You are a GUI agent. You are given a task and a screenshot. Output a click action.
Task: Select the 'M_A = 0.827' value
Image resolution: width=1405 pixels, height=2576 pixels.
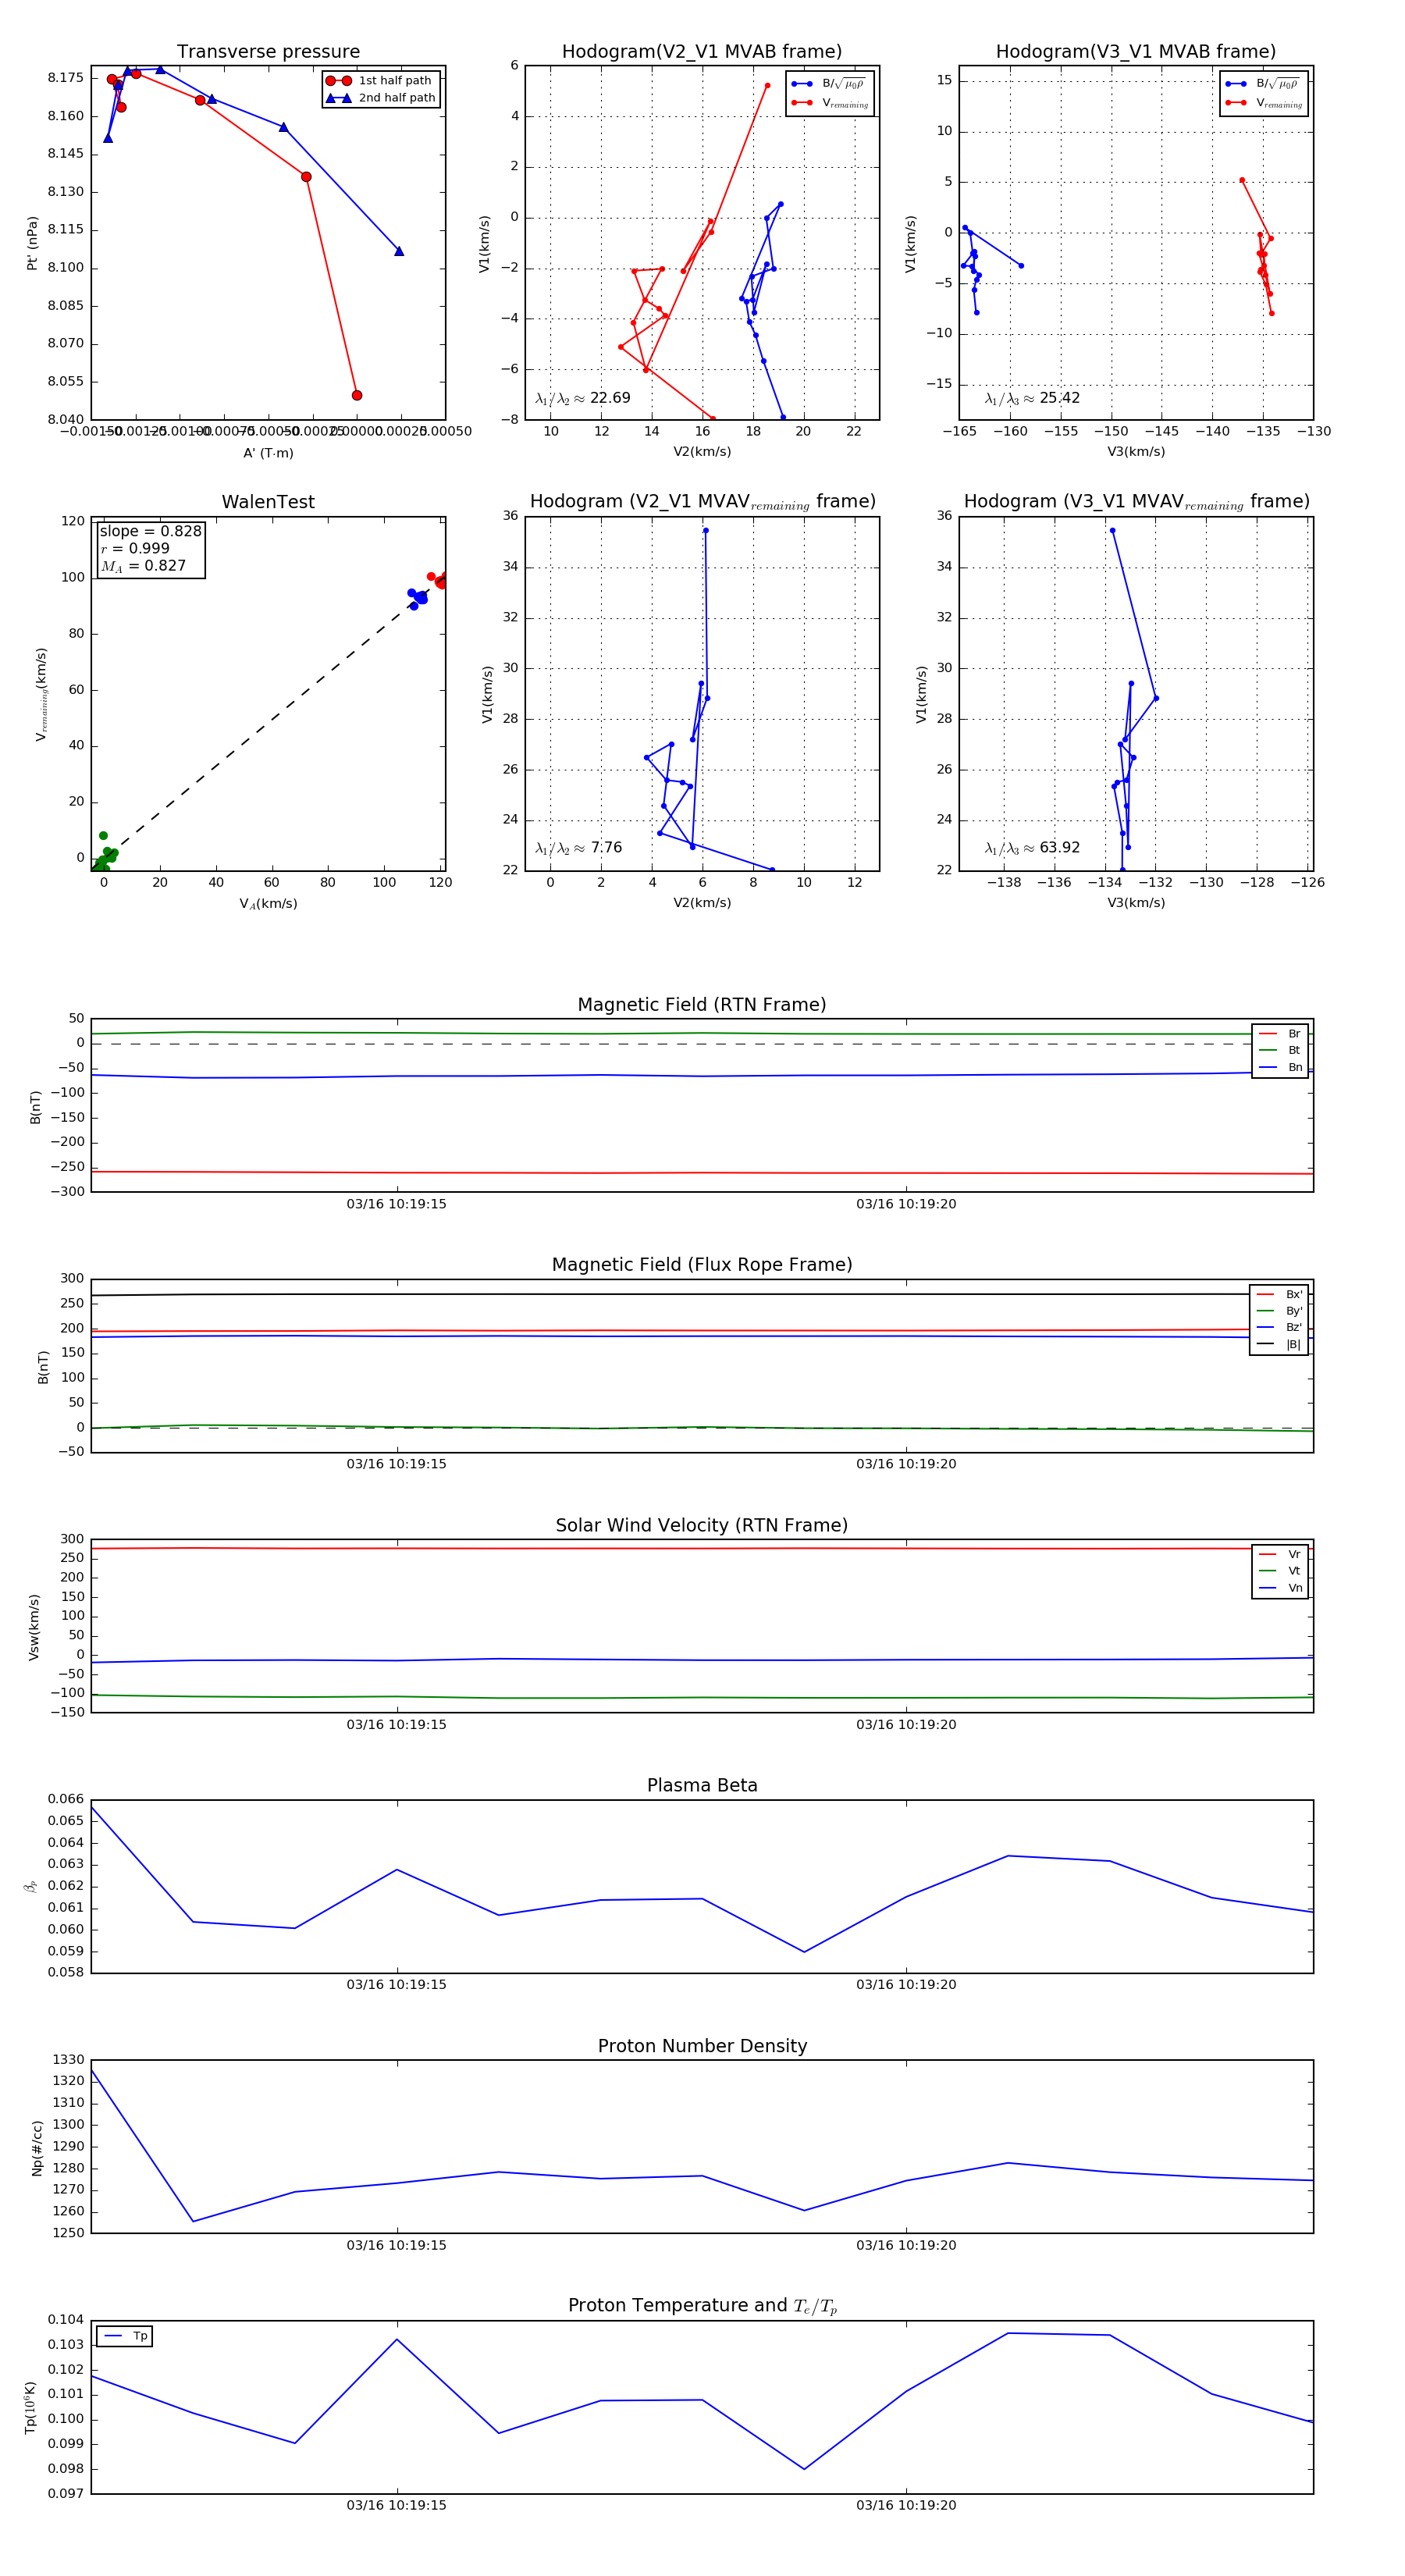(x=143, y=566)
